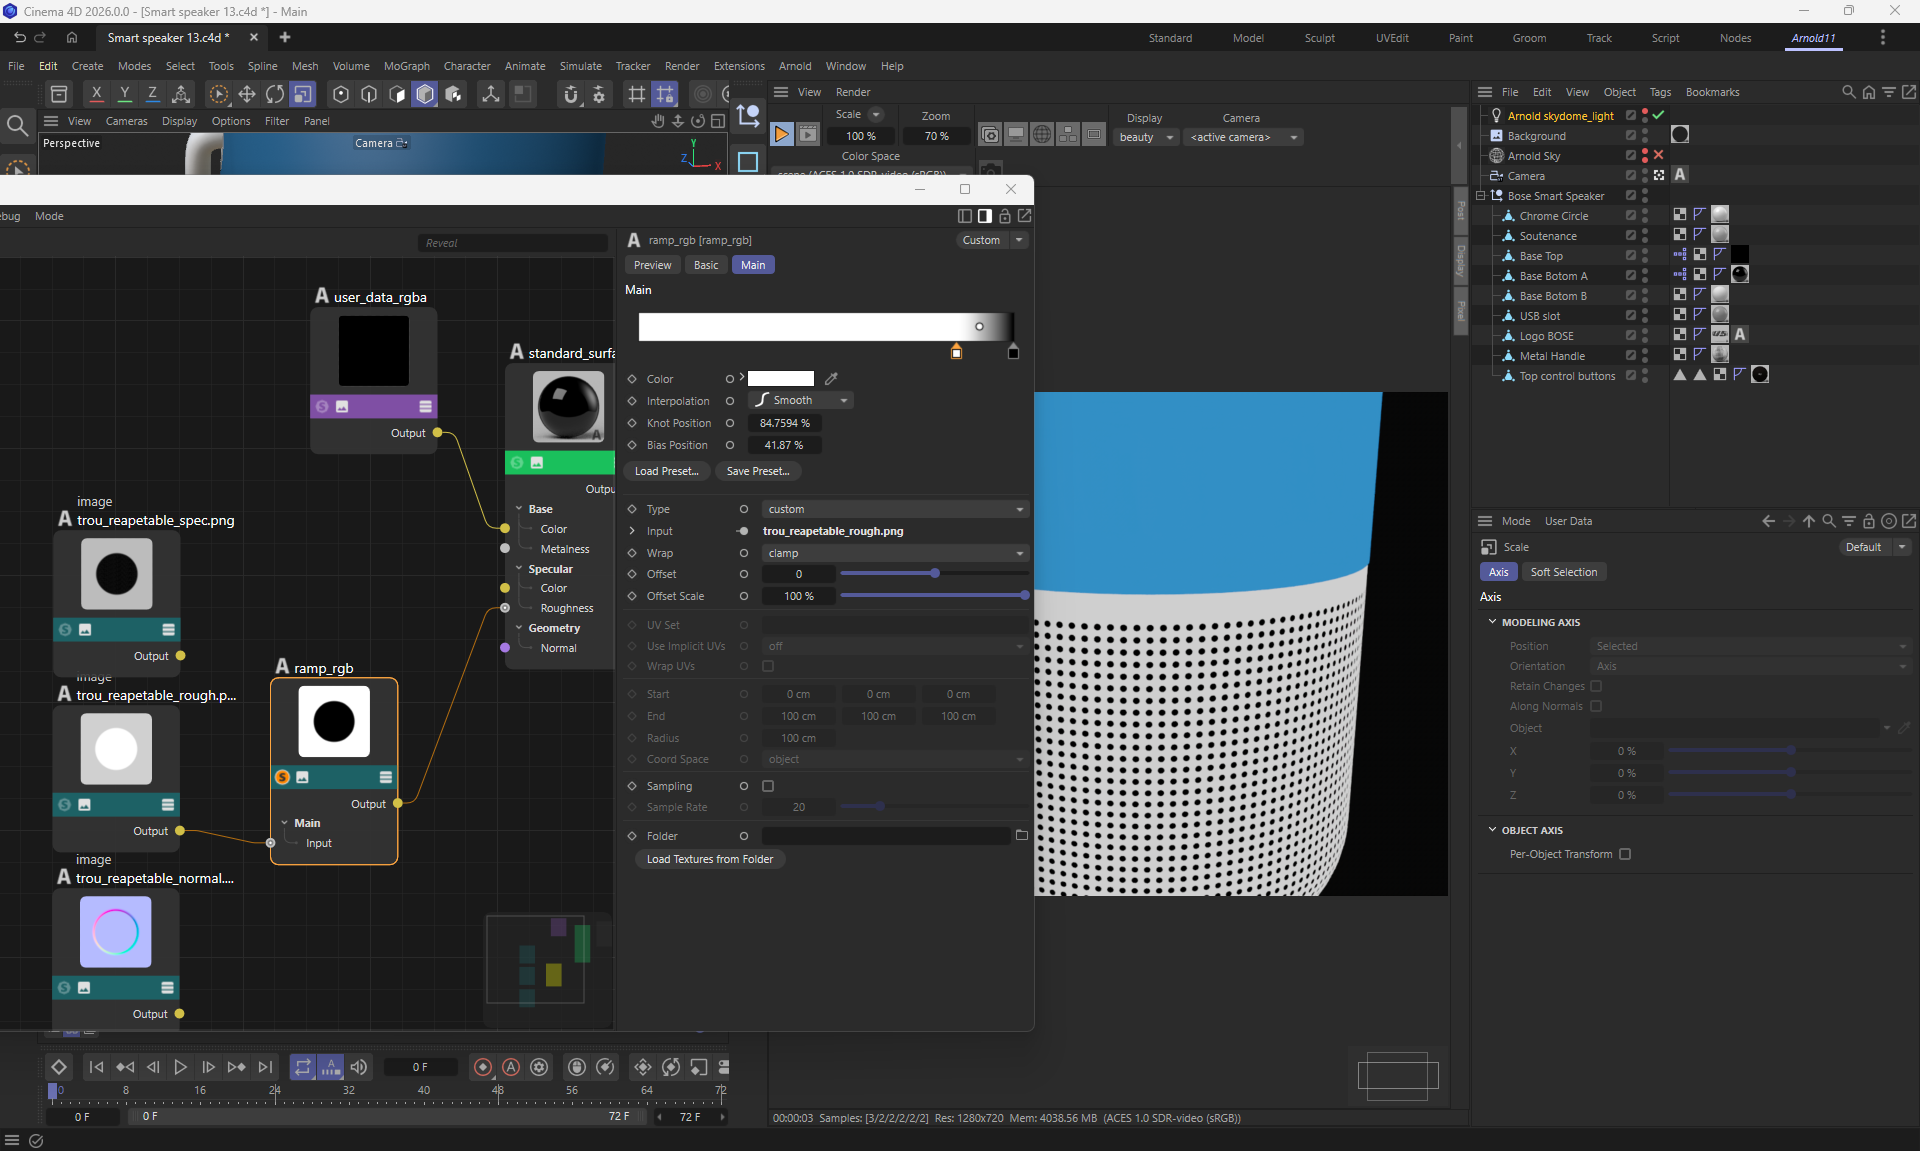Enable Per-Object Transform checkbox

click(1625, 854)
